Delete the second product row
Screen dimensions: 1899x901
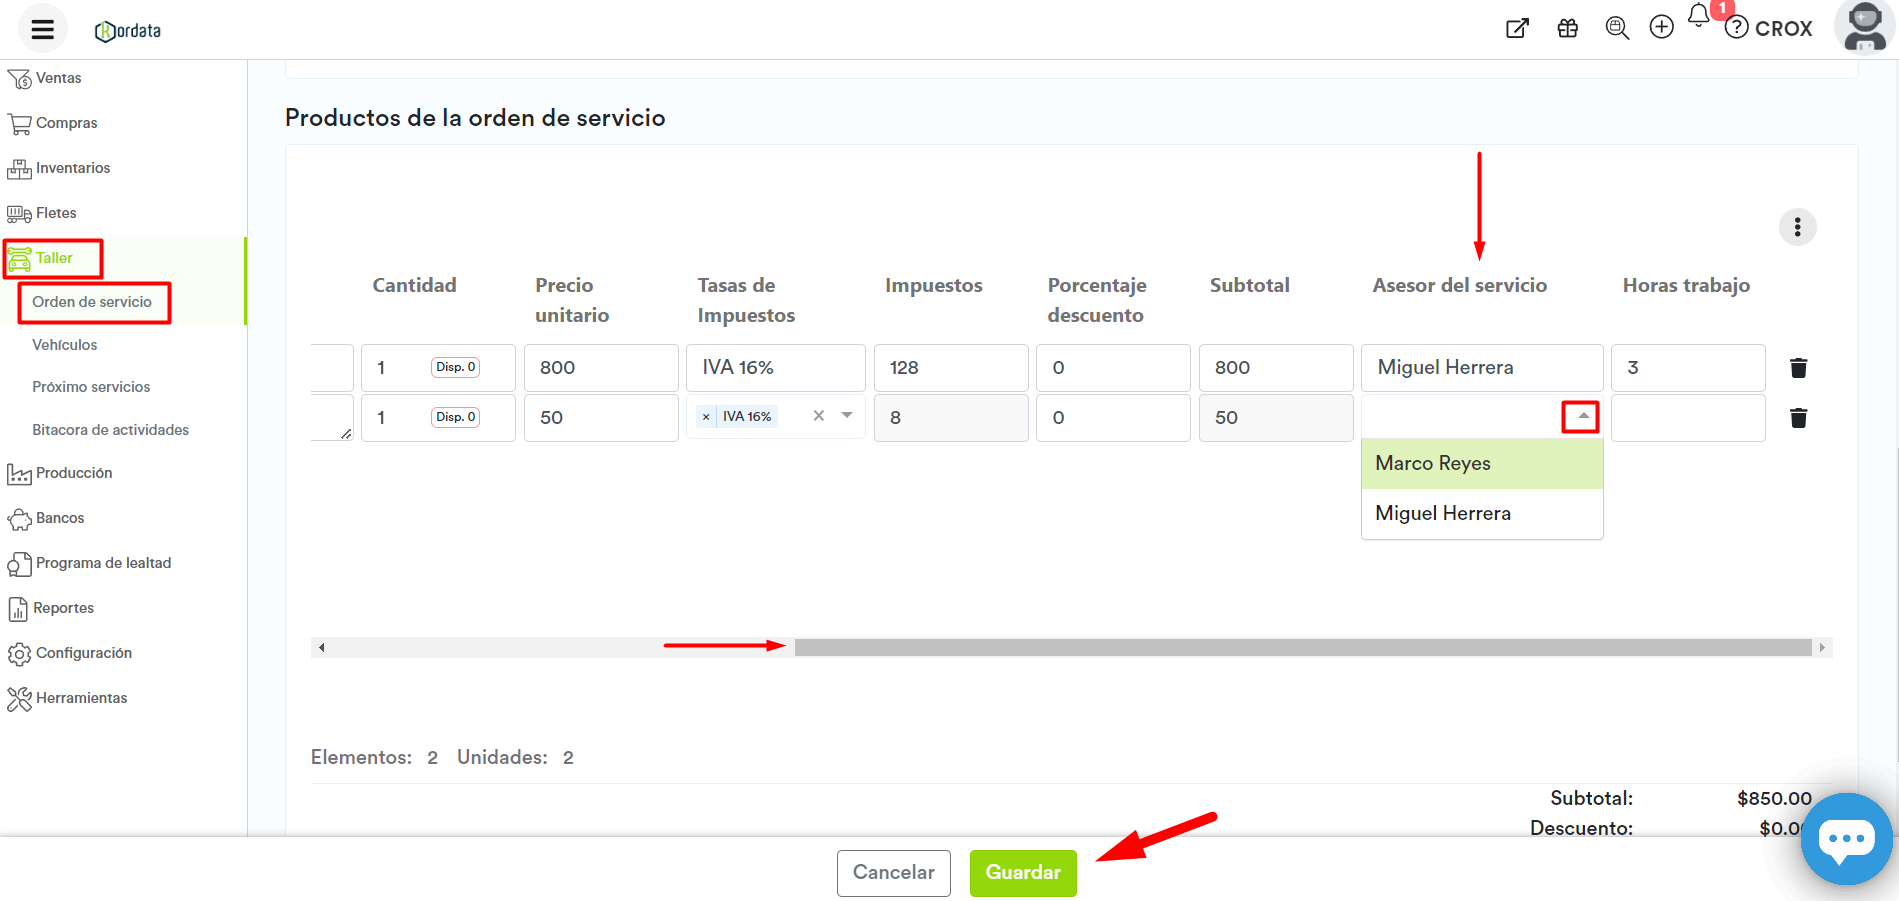click(1798, 418)
